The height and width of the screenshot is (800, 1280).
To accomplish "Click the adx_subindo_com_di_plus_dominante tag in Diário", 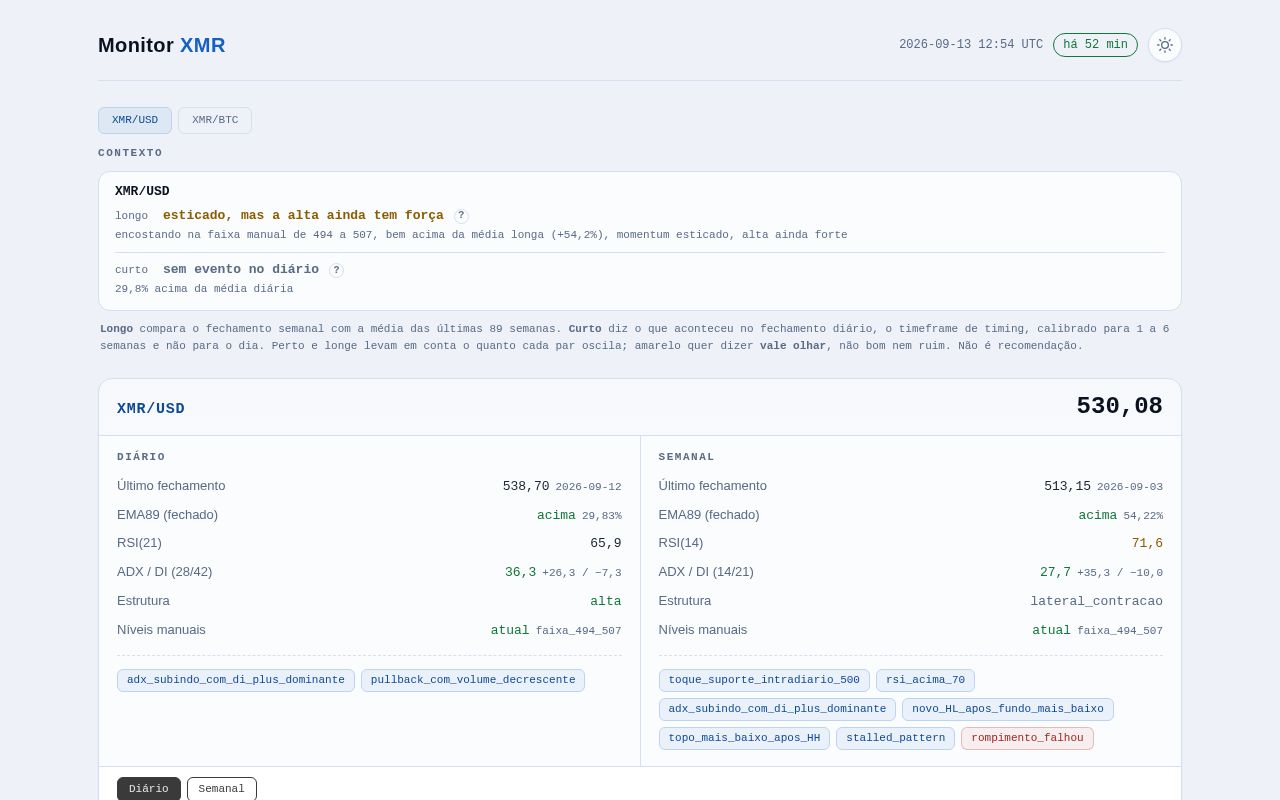I will click(x=236, y=680).
